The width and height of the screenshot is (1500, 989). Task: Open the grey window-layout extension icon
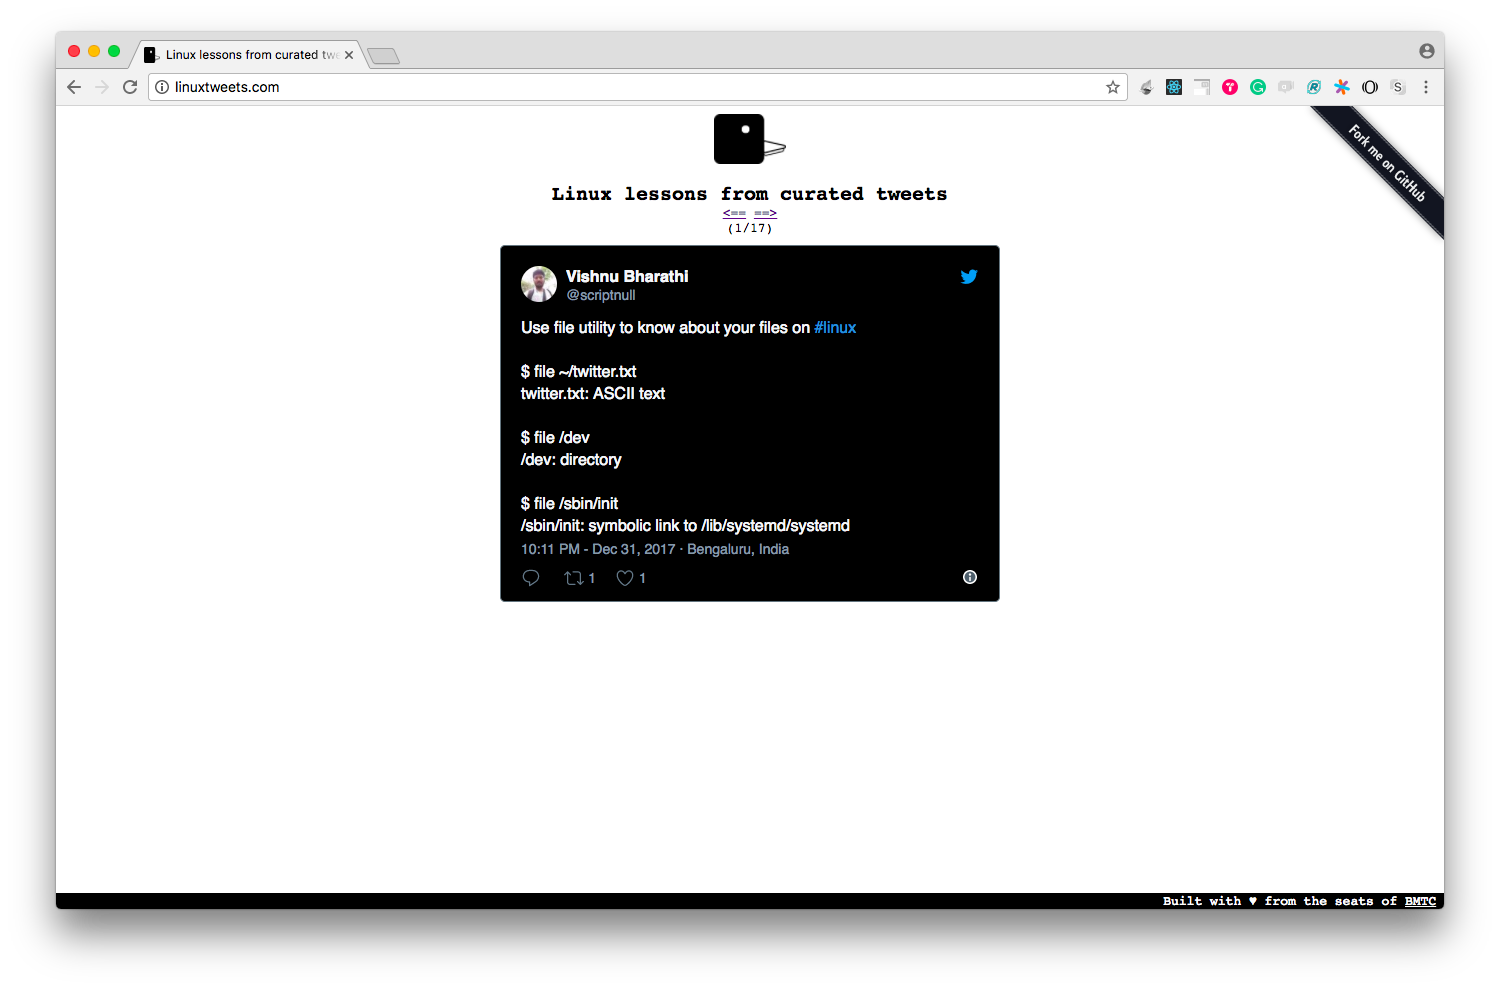(1202, 87)
